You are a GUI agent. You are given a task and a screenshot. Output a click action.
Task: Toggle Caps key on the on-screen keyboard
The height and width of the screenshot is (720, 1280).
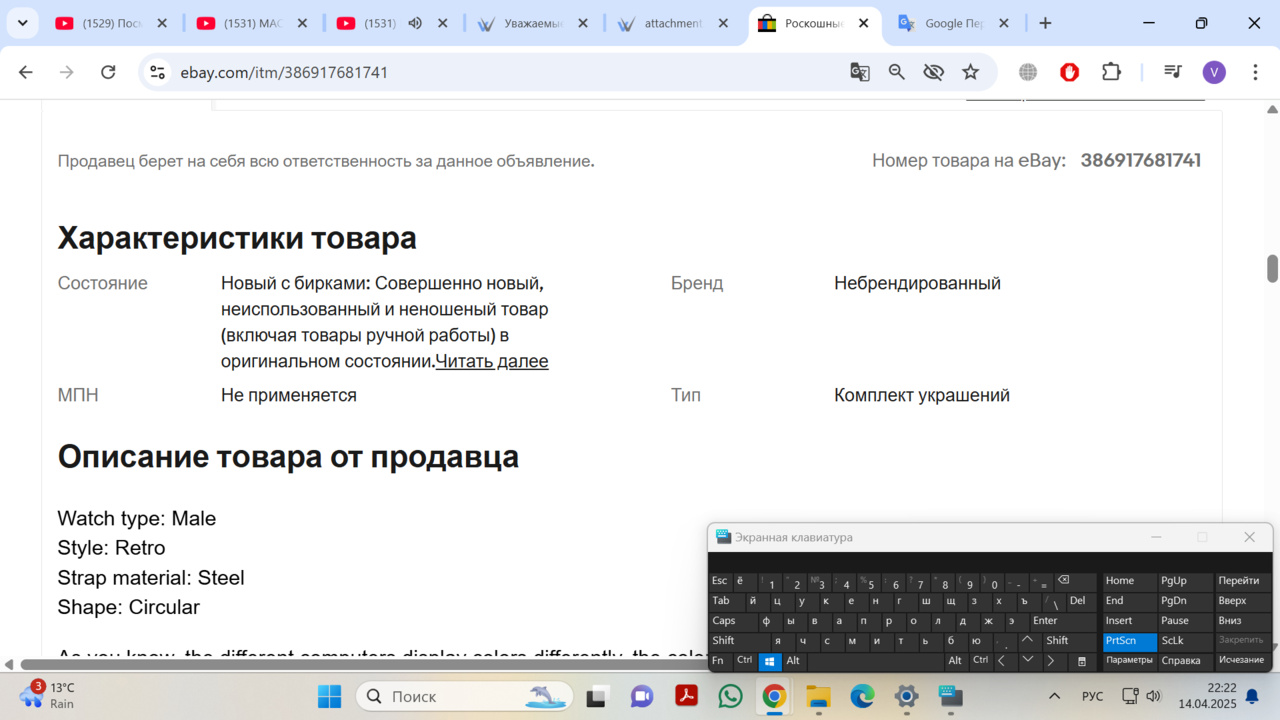(724, 621)
